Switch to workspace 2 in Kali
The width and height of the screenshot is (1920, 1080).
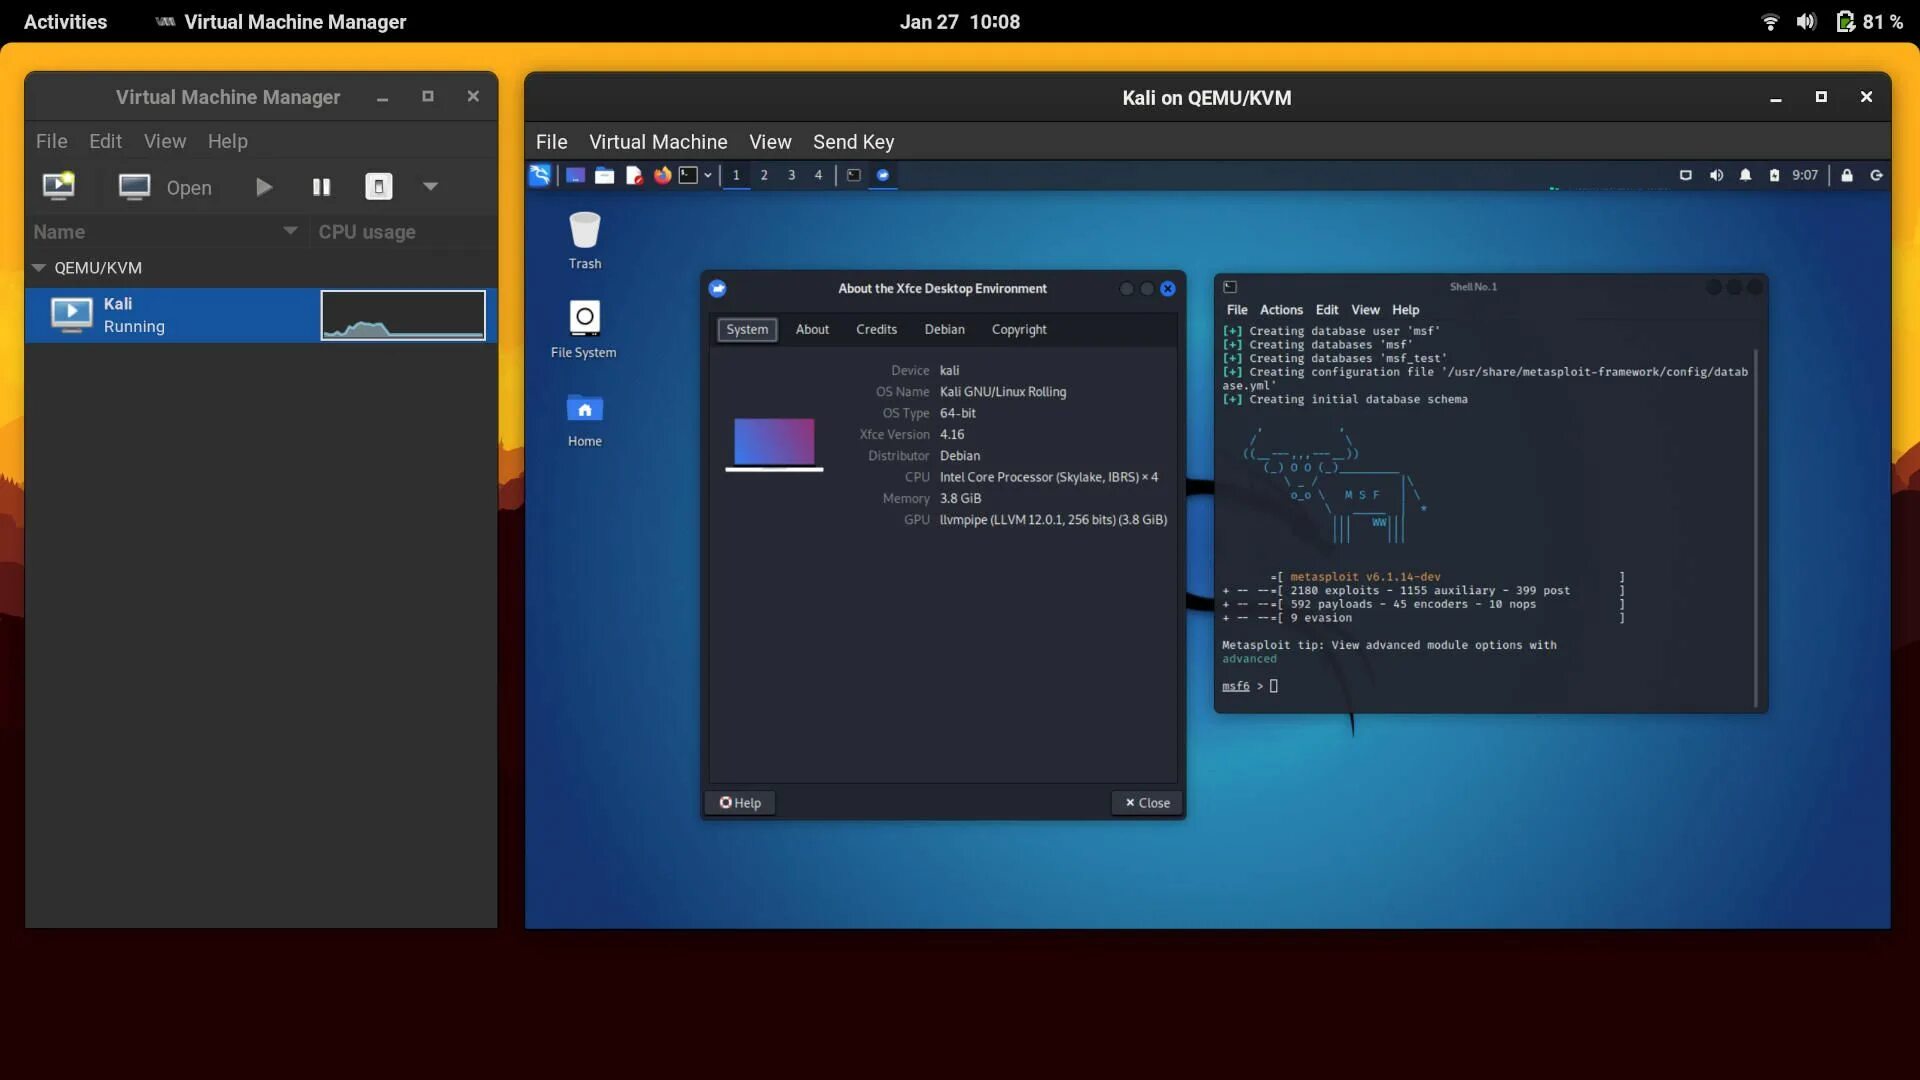(764, 175)
